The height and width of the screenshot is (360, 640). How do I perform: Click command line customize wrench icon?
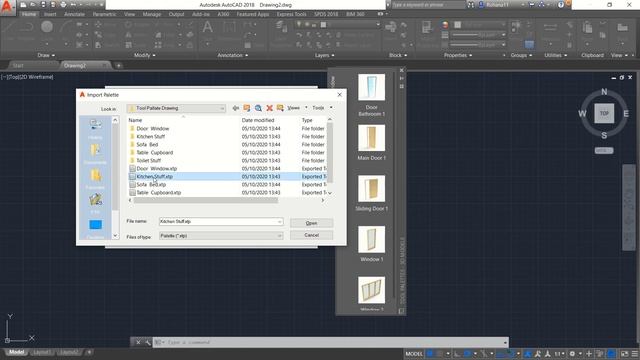tap(147, 342)
